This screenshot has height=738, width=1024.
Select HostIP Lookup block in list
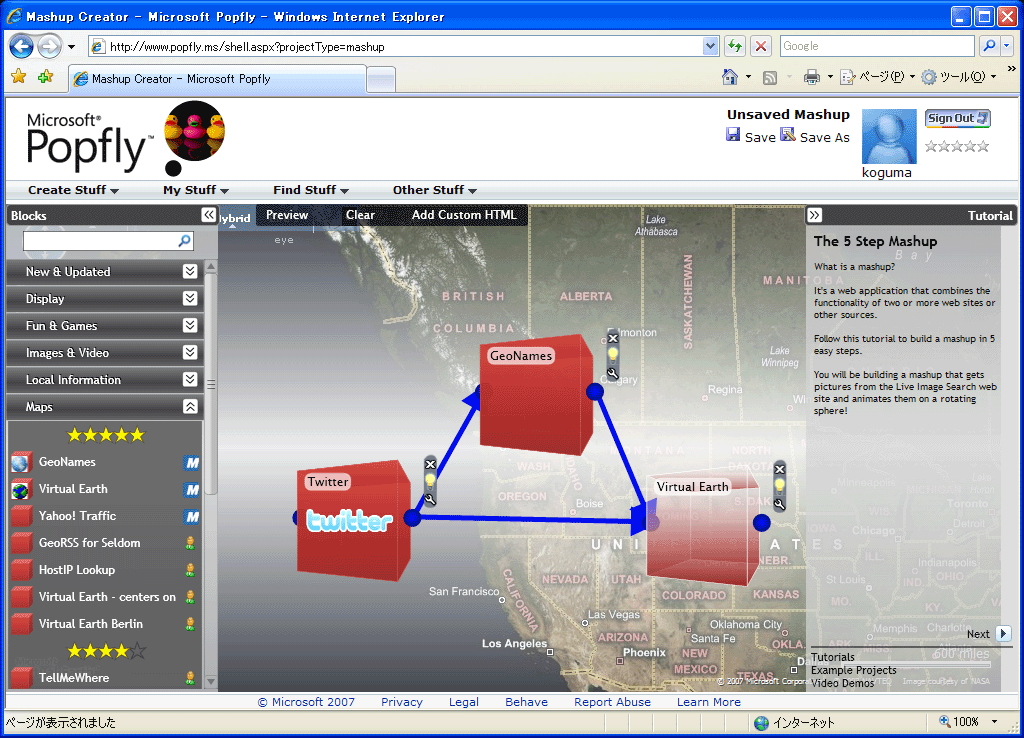click(106, 570)
